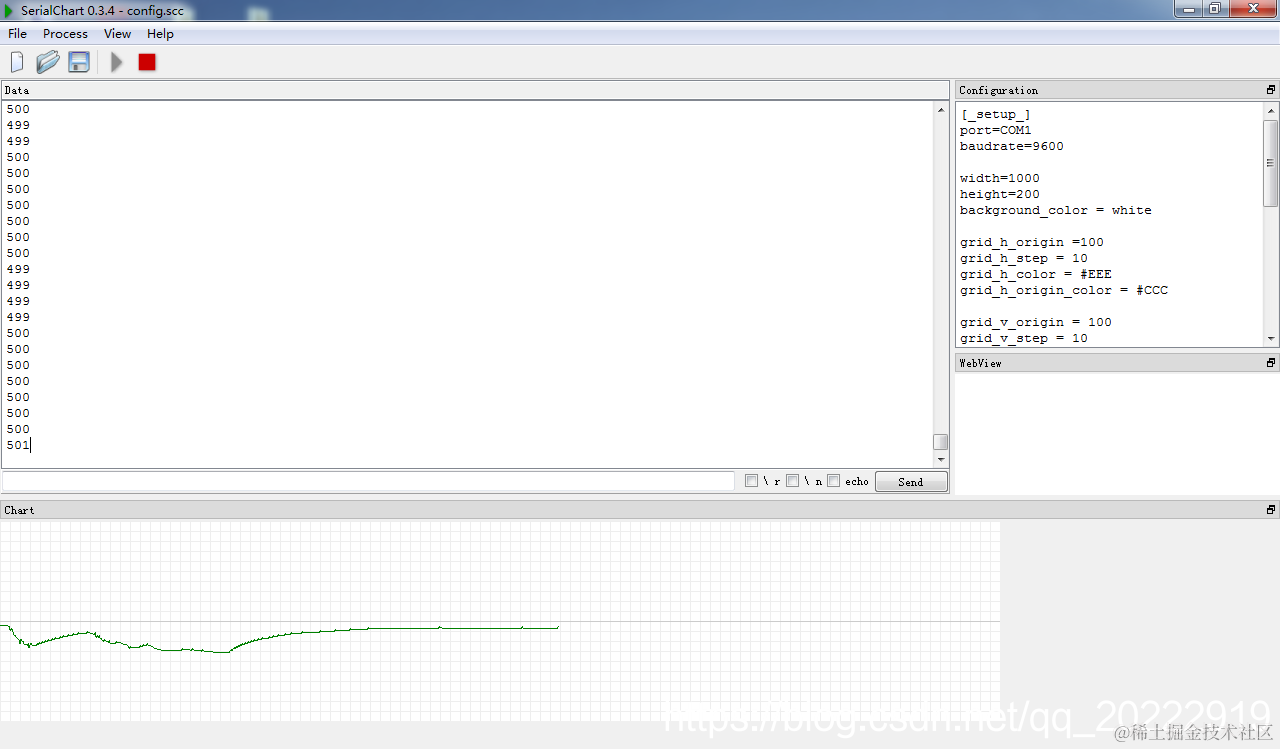Viewport: 1280px width, 749px height.
Task: Click the [_setup_] section header line
Action: pyautogui.click(x=996, y=114)
